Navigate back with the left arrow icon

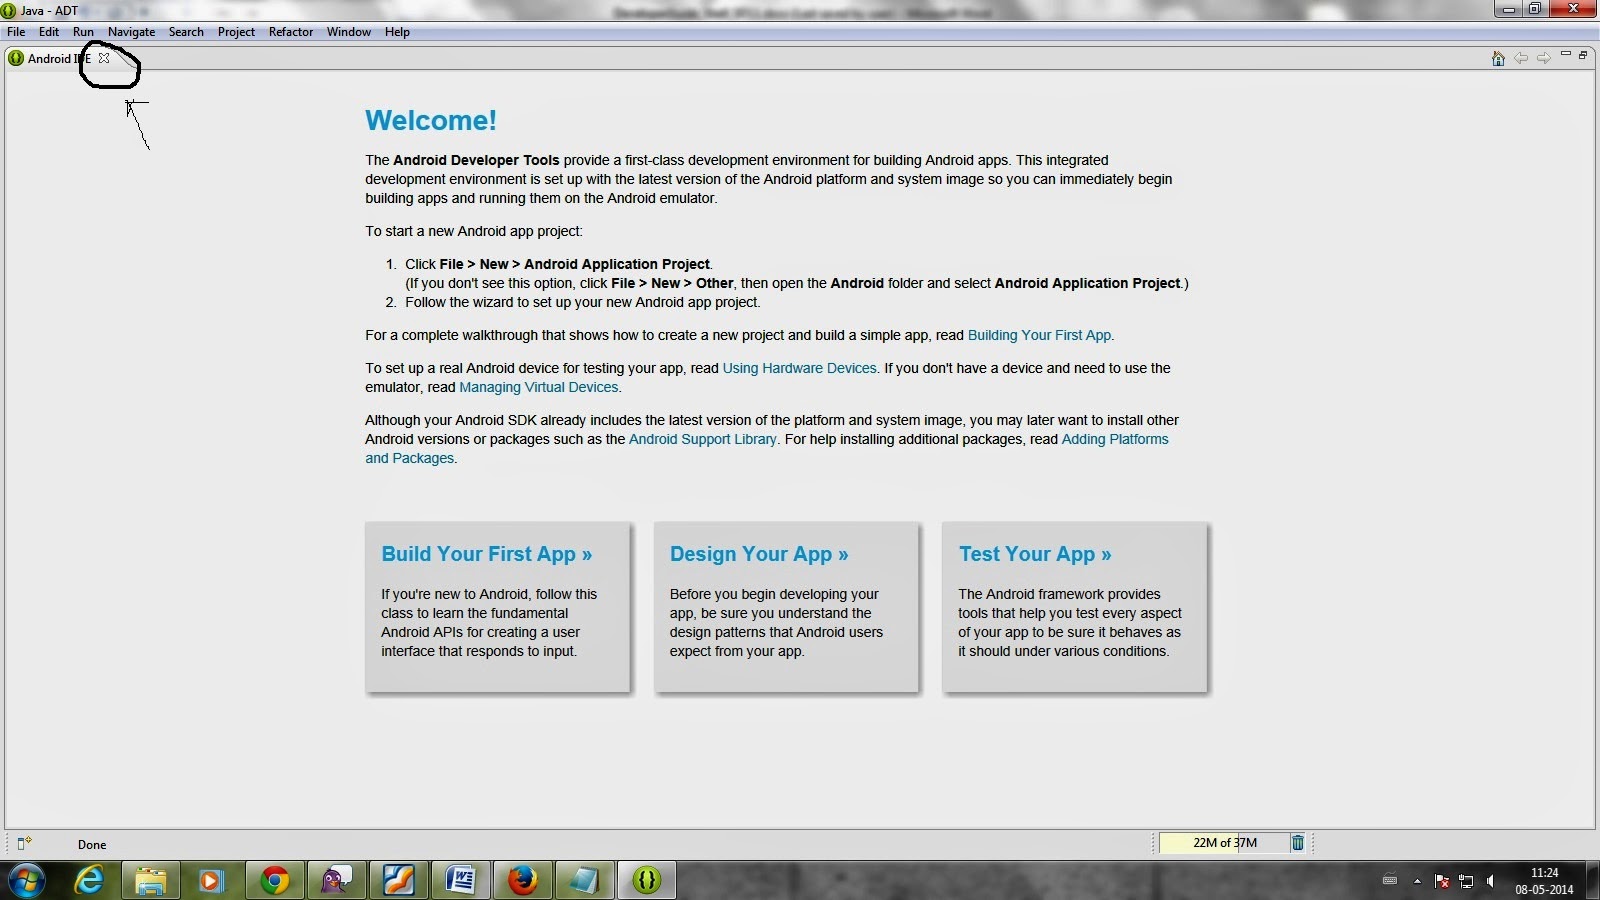click(x=1521, y=58)
